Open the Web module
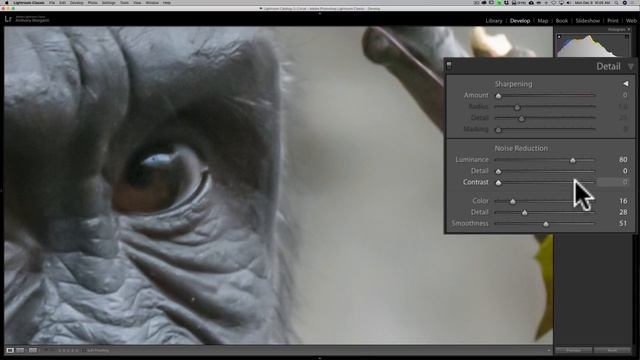This screenshot has width=640, height=360. pyautogui.click(x=631, y=20)
